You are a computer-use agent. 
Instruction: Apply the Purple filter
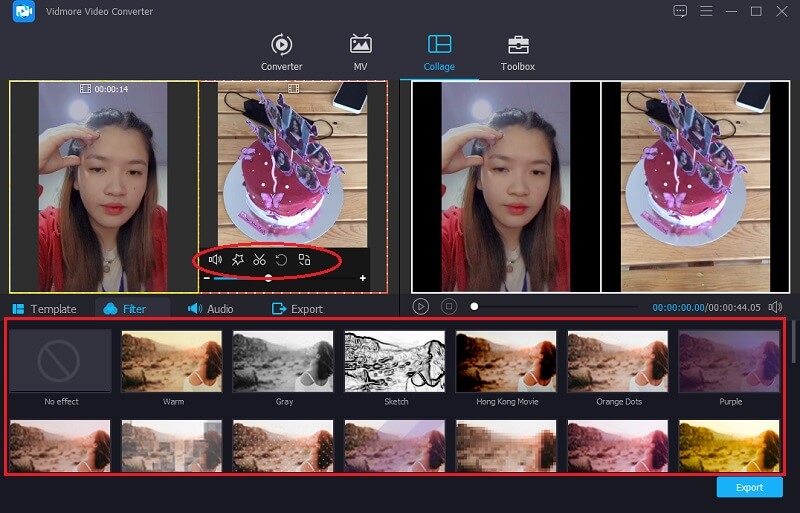tap(729, 361)
